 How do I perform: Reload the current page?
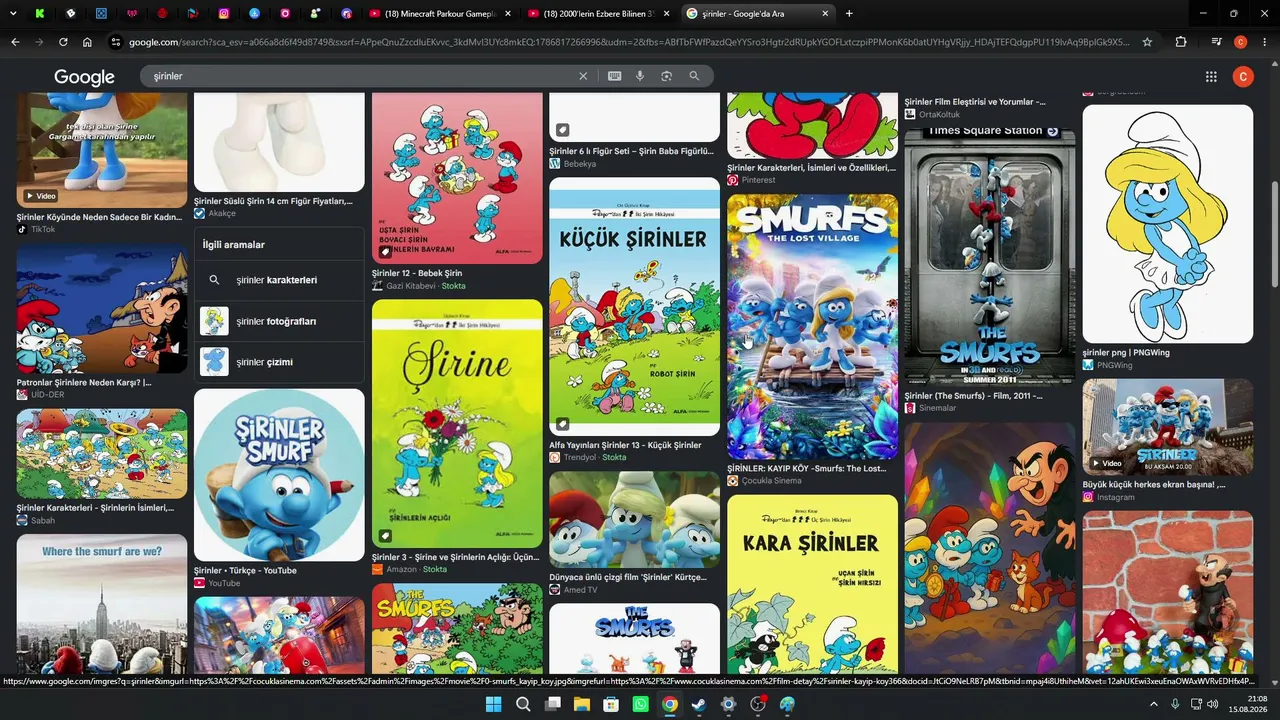tap(63, 42)
